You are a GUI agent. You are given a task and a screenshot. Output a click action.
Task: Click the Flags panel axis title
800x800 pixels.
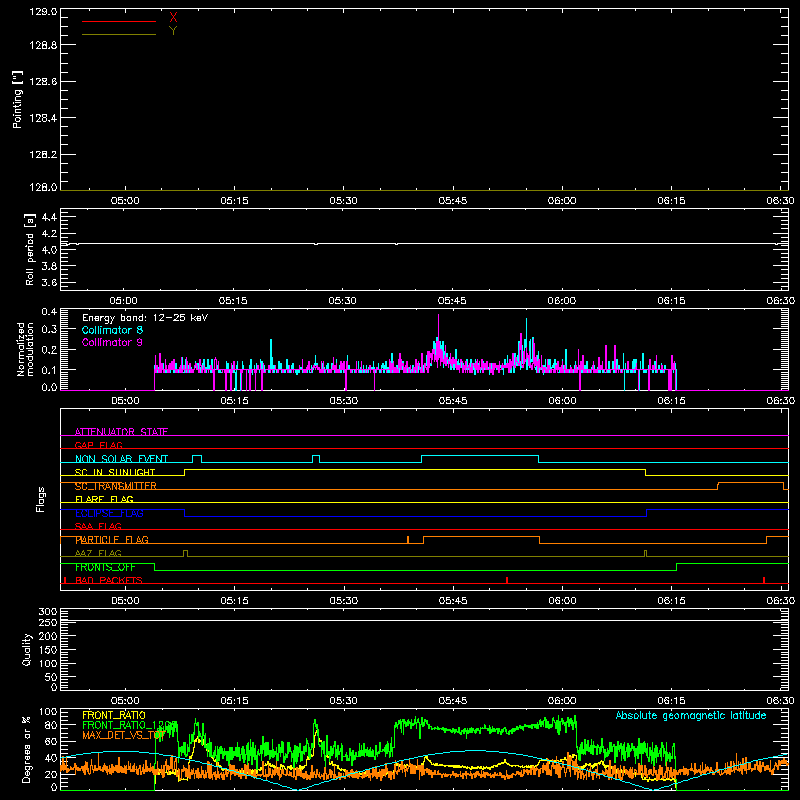[x=40, y=499]
